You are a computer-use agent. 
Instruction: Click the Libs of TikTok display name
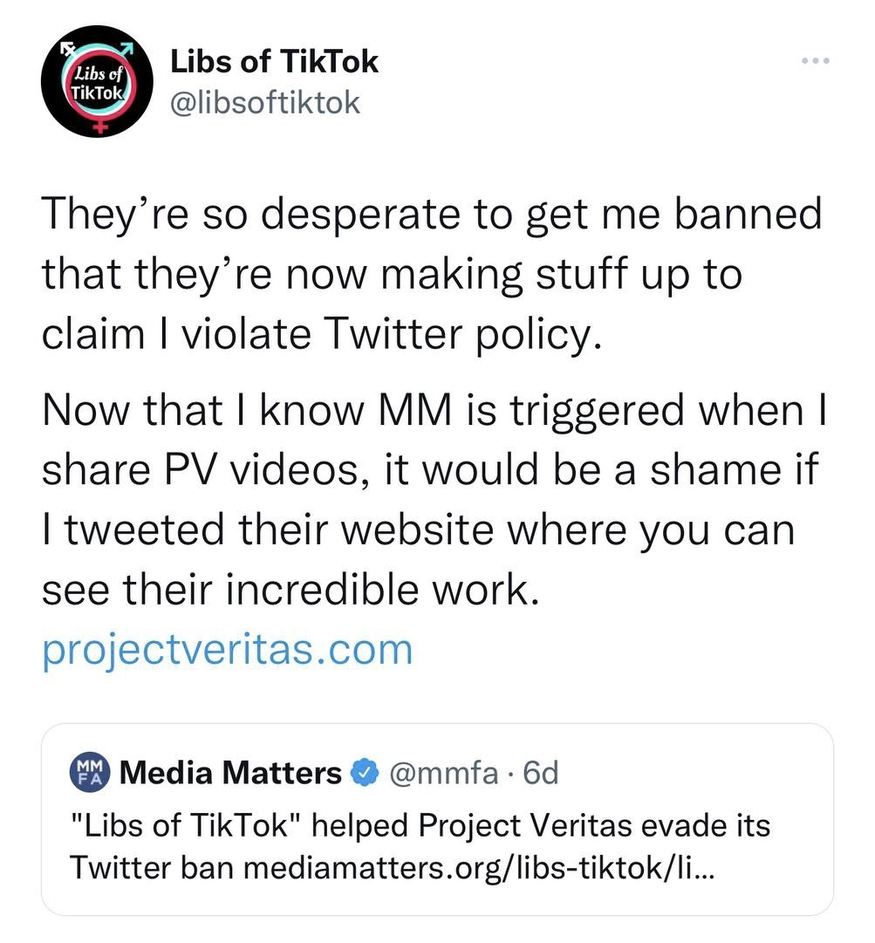275,61
